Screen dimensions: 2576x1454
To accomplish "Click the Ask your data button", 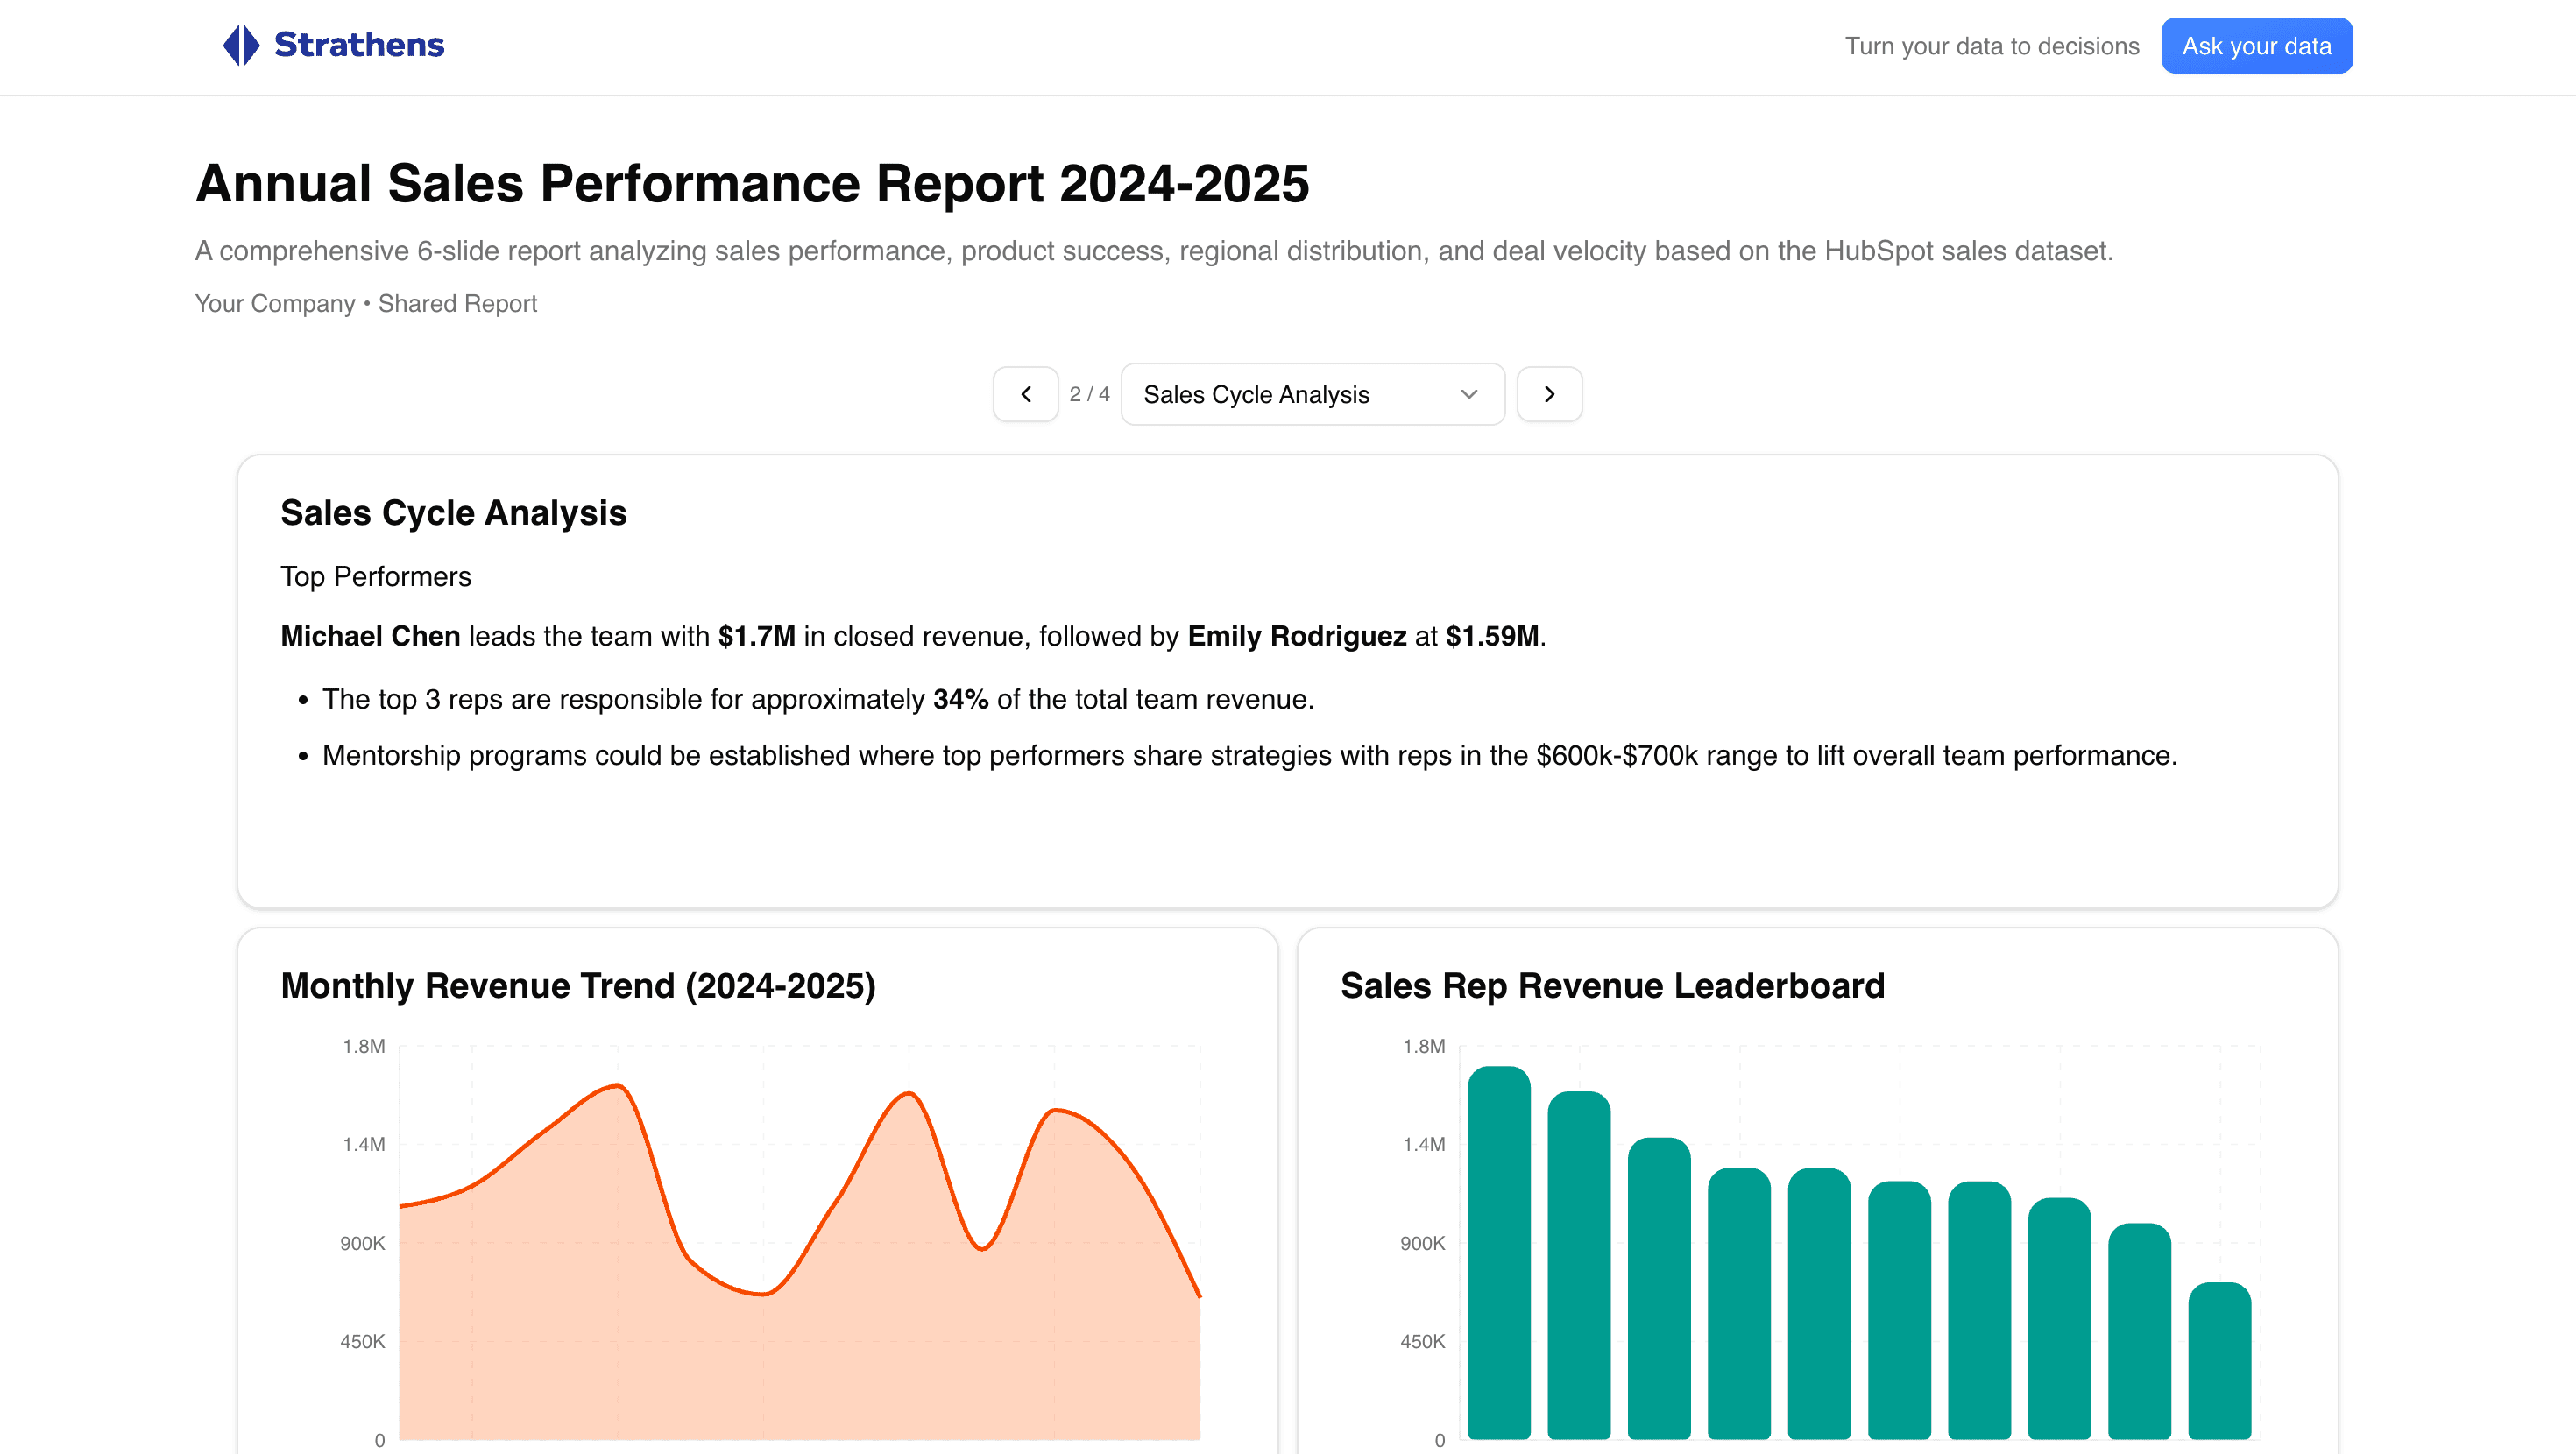I will click(2256, 45).
